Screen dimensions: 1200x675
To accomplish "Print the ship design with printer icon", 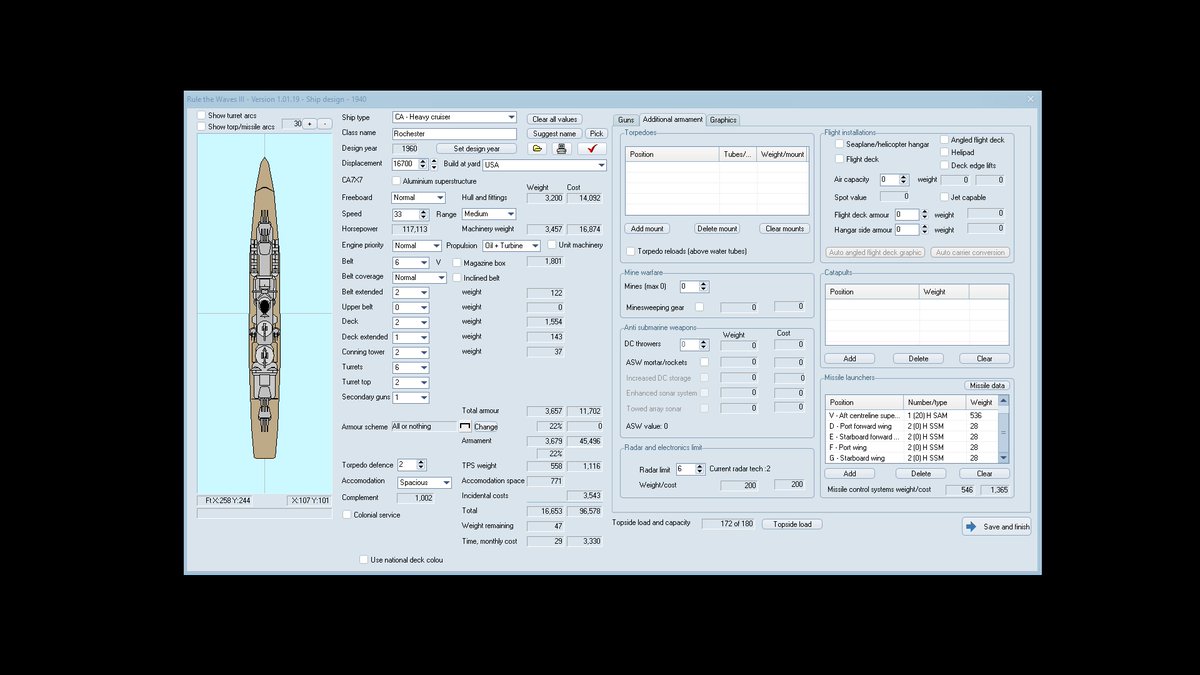I will pos(562,148).
